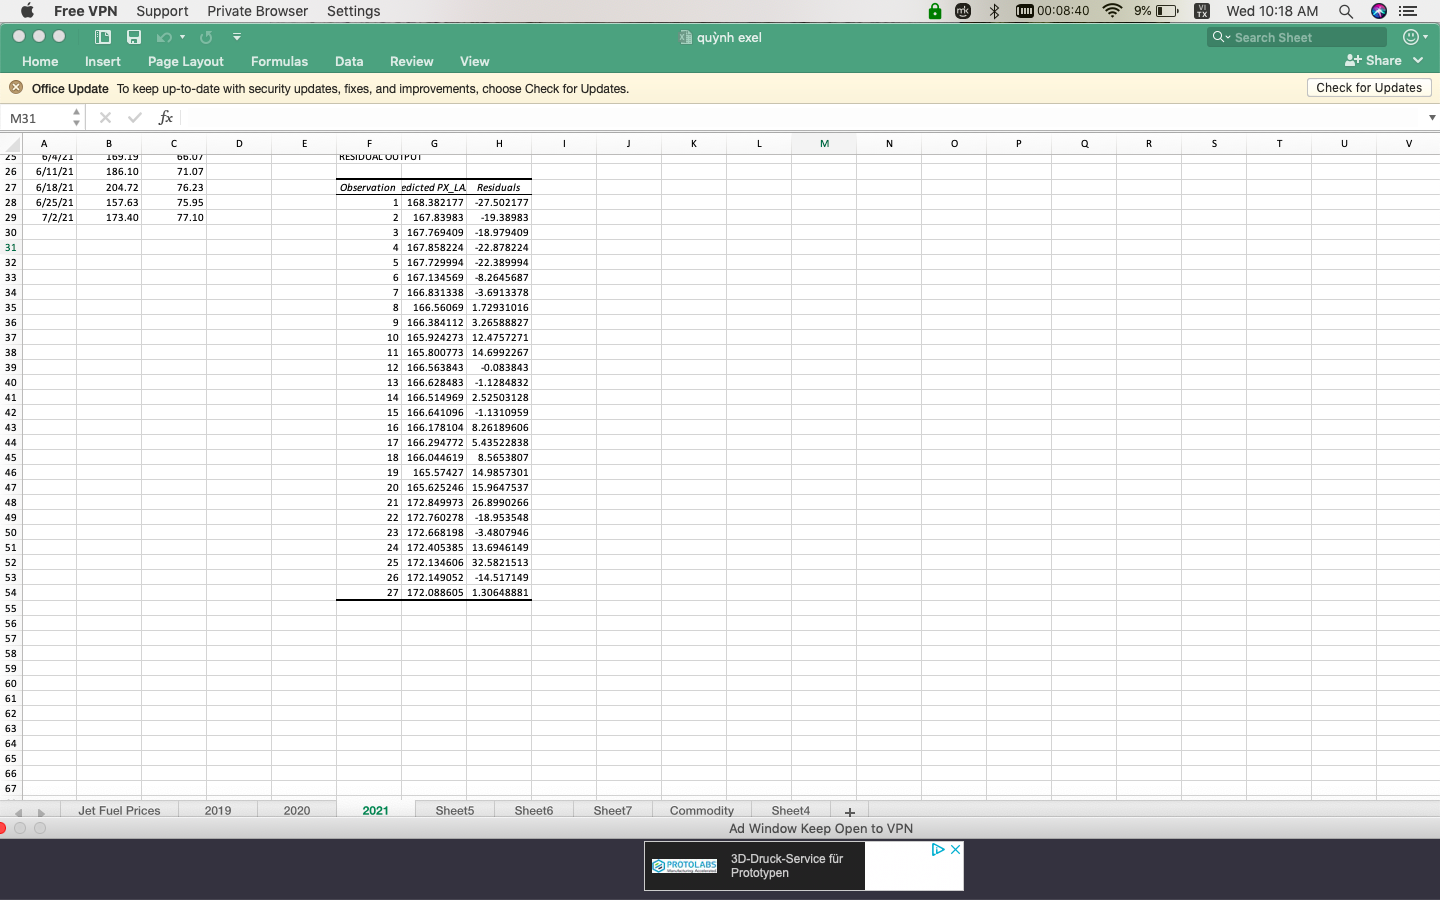
Task: Select cell with date 6/25/21
Action: pos(49,202)
